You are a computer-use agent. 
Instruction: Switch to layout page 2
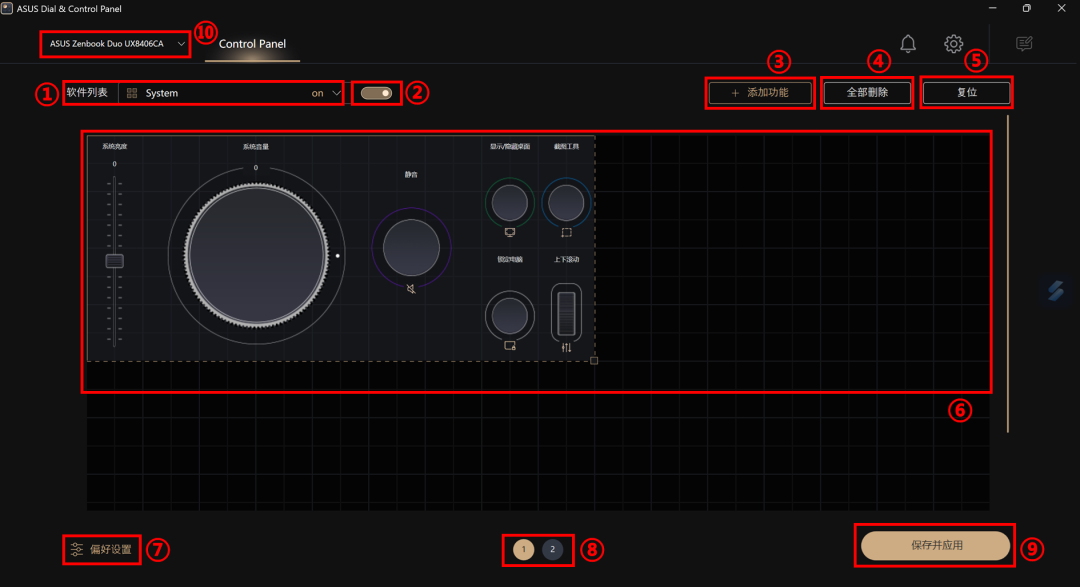[x=552, y=549]
